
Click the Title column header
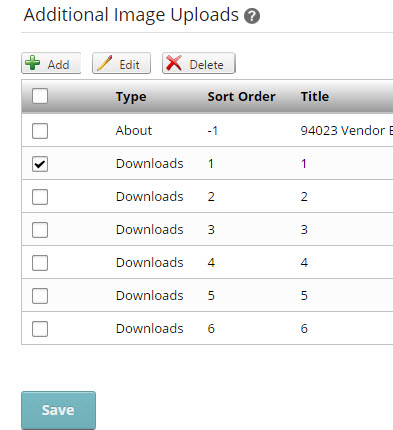(x=315, y=97)
